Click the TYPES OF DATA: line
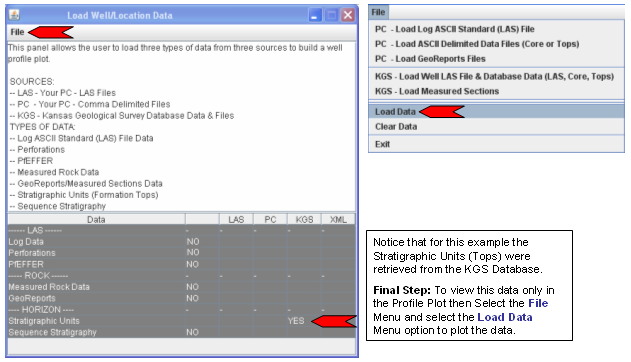631x362 pixels. (x=42, y=127)
